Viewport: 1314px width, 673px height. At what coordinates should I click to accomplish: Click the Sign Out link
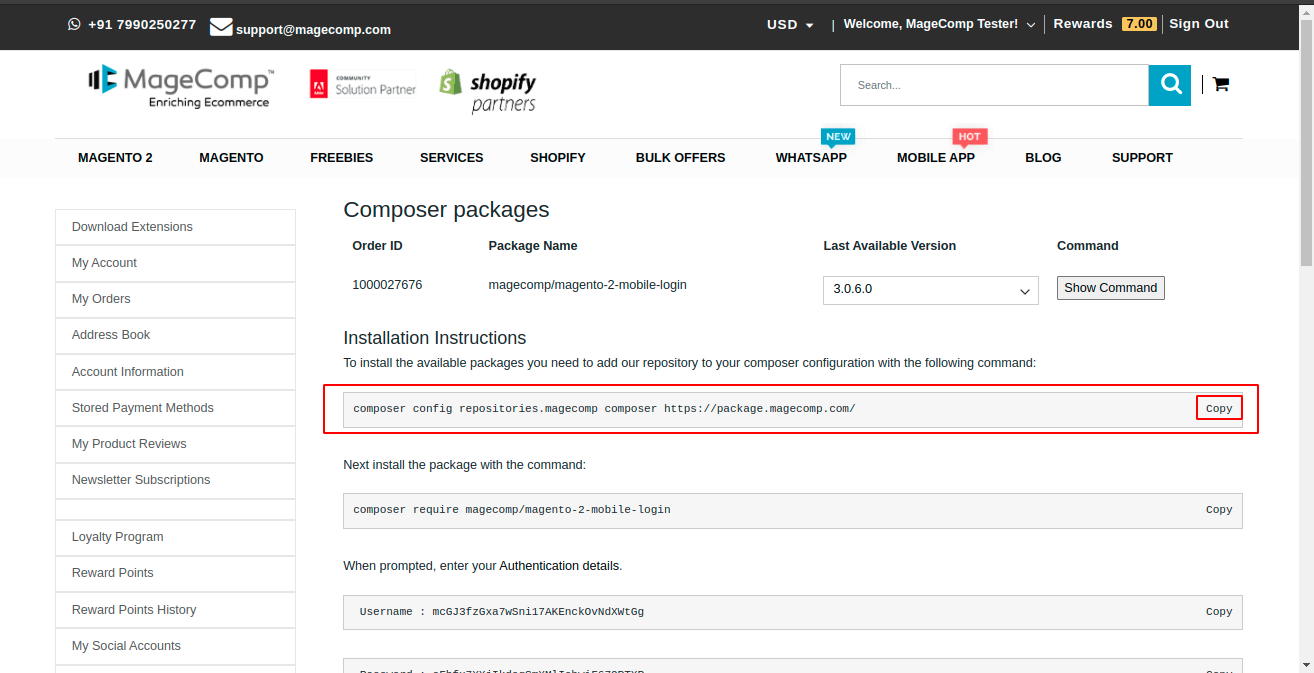pyautogui.click(x=1198, y=24)
